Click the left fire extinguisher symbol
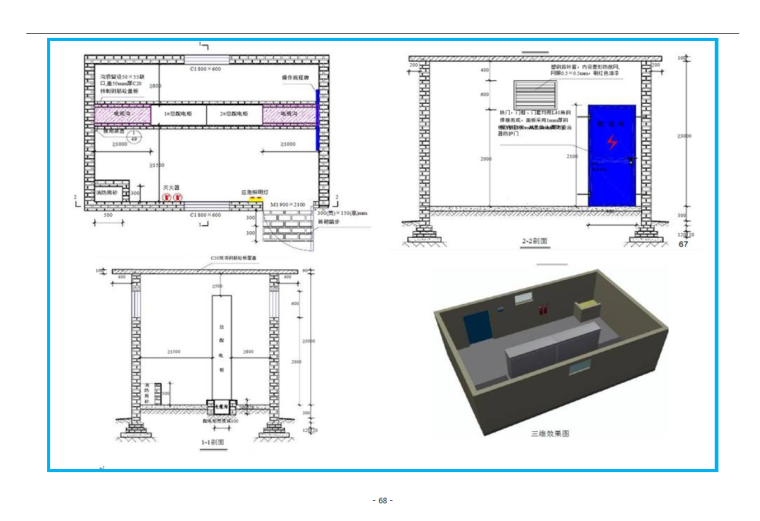The width and height of the screenshot is (760, 521). coord(166,196)
